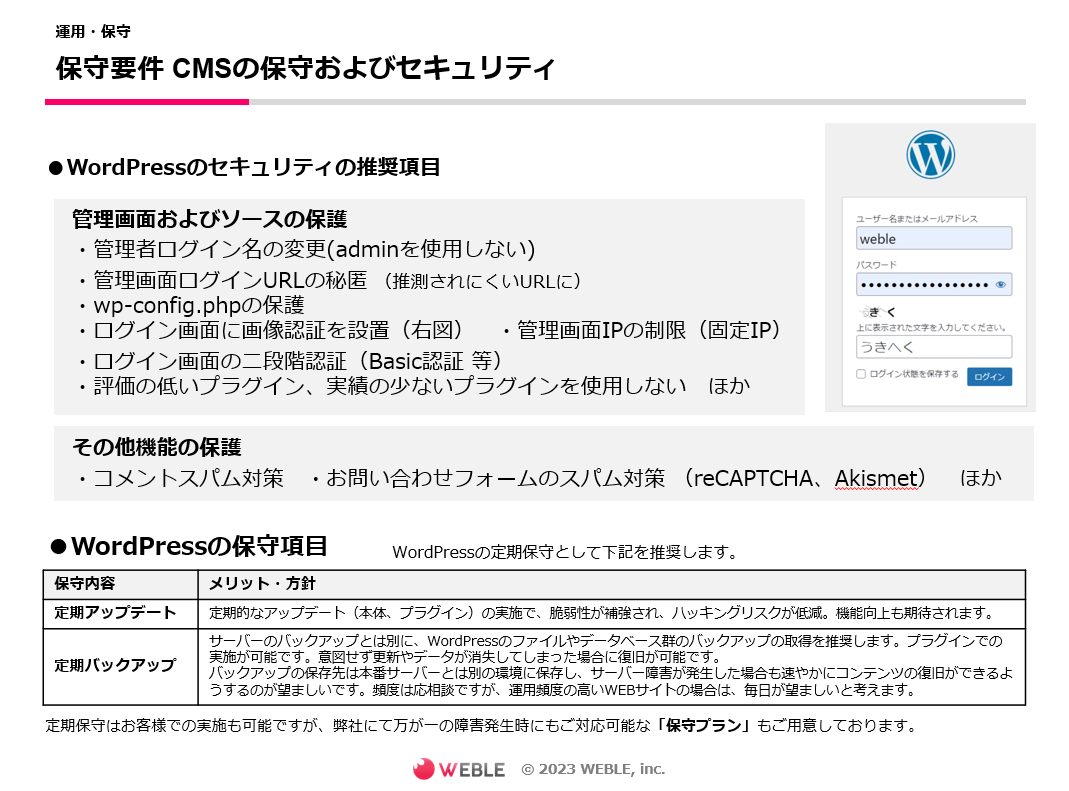Click the backup description starting サーバーのバックアップとは別に
Image resolution: width=1069 pixels, height=791 pixels.
[x=612, y=666]
